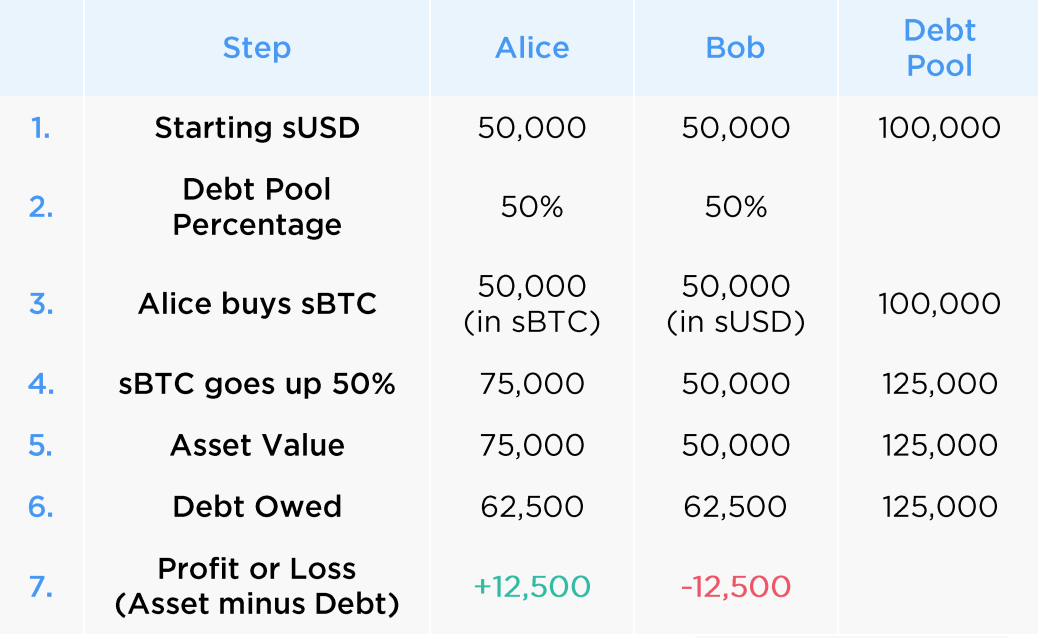Select the sBTC goes up 50% step
This screenshot has width=1038, height=638.
(257, 384)
